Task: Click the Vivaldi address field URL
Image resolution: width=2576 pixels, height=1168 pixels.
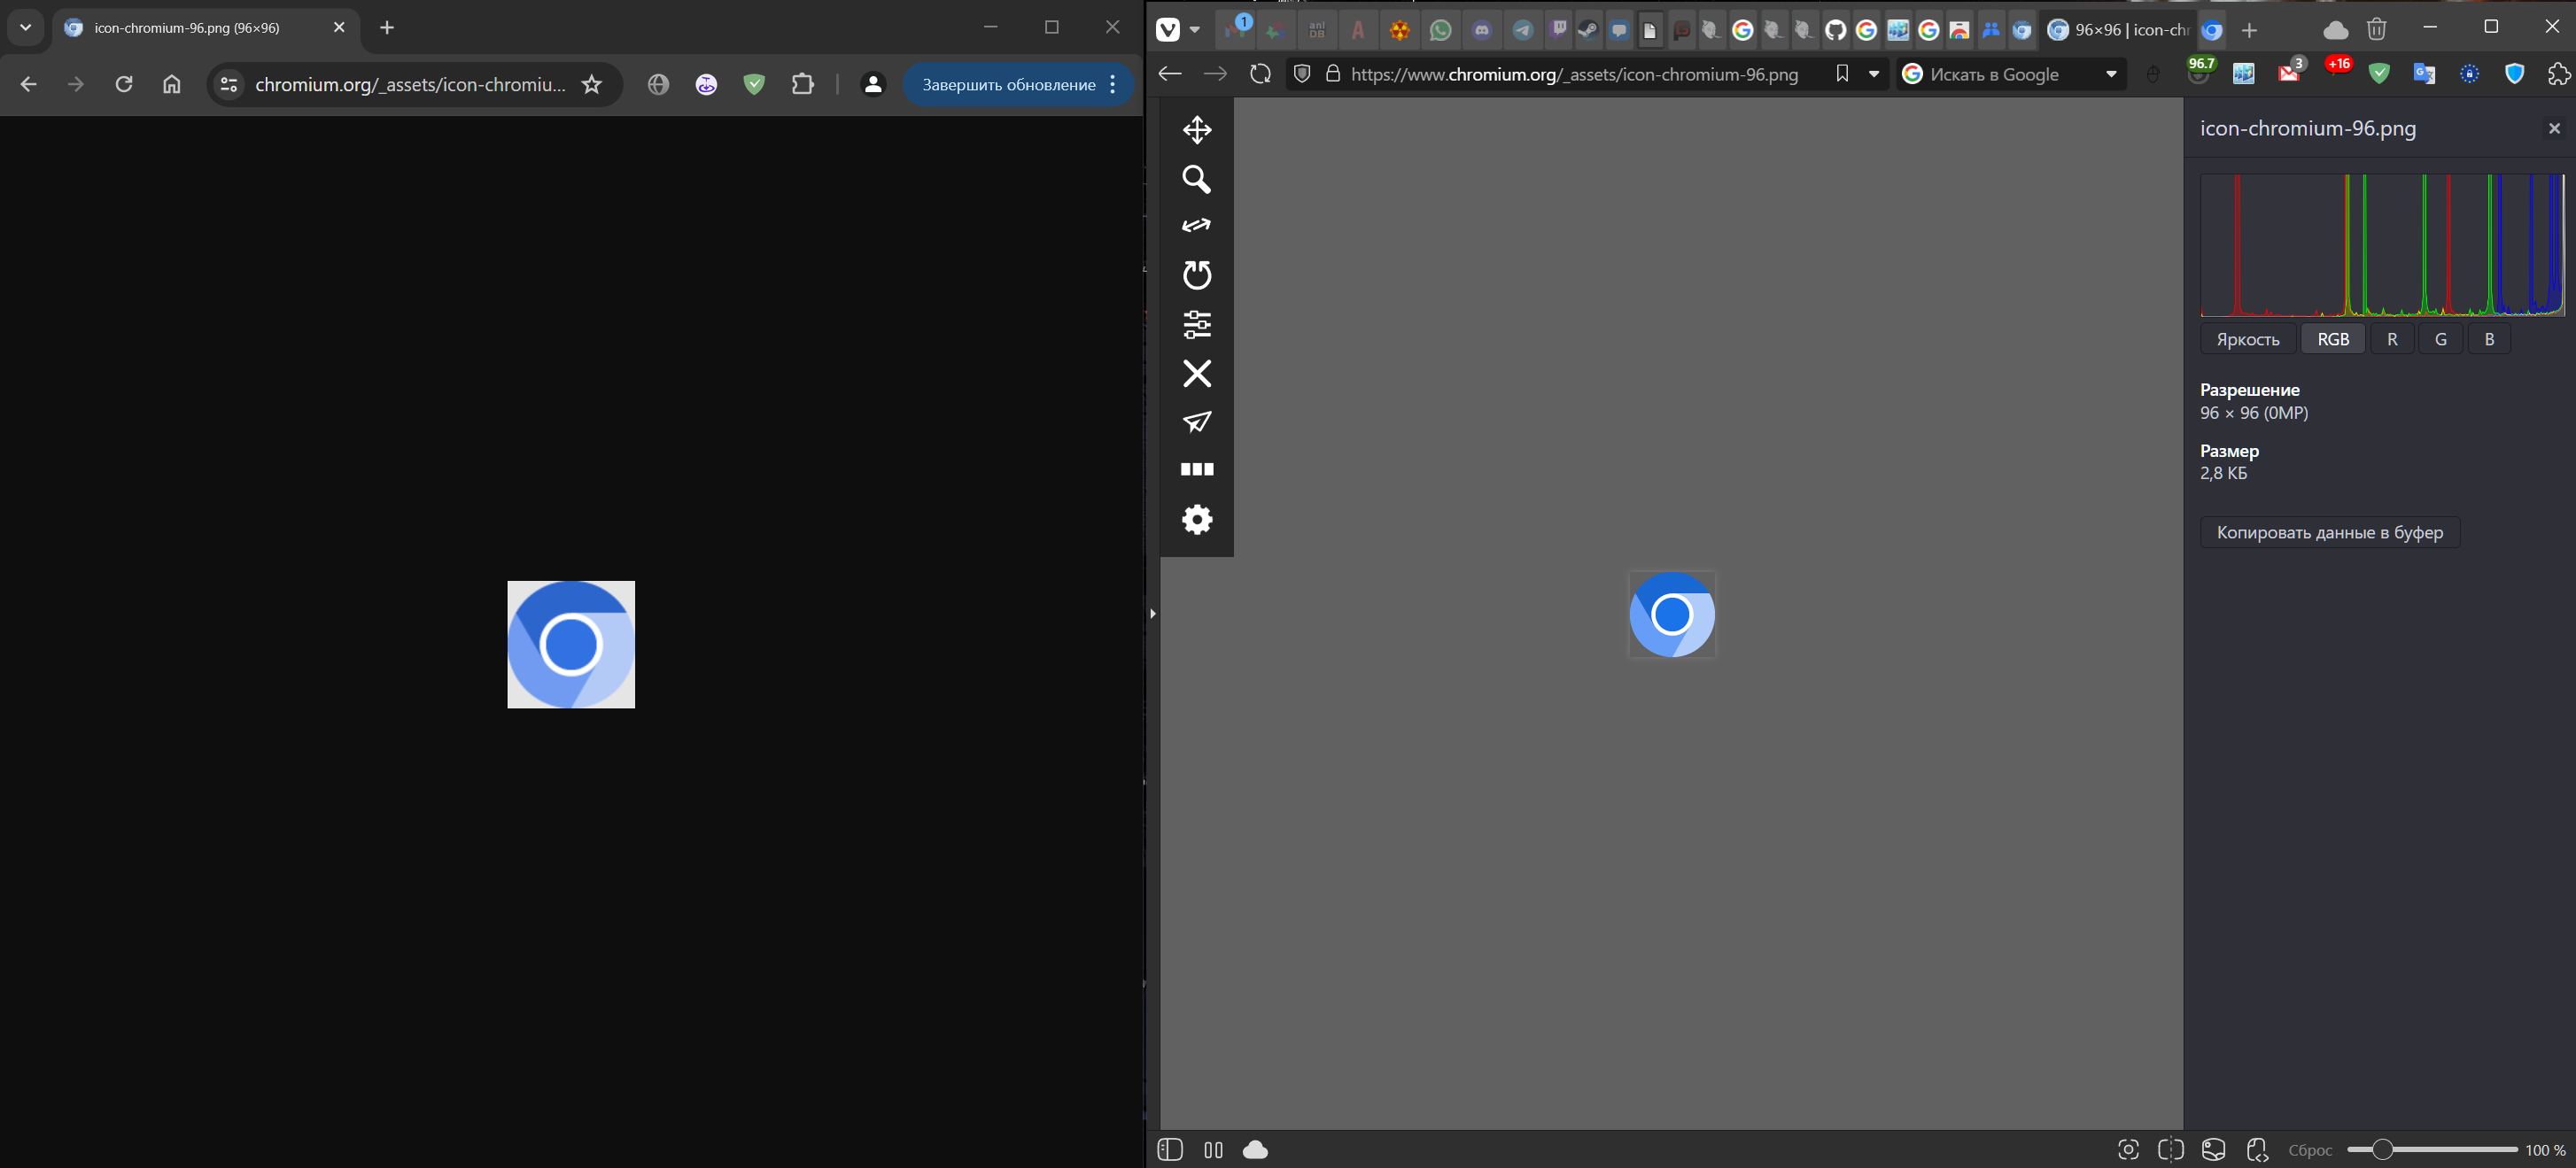Action: point(1575,74)
